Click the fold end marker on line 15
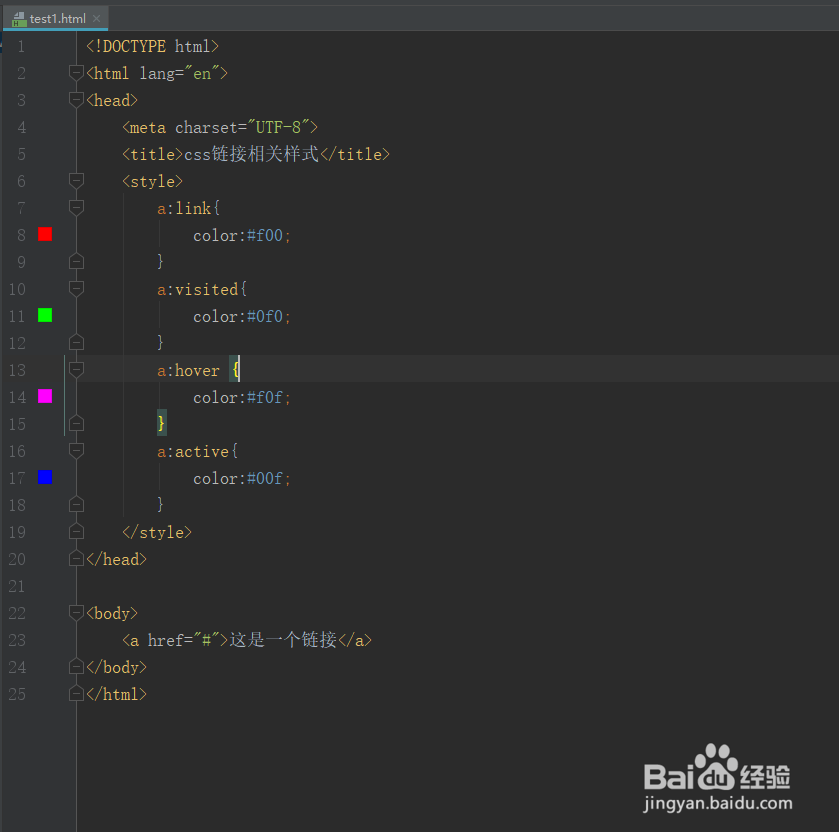 pos(77,423)
